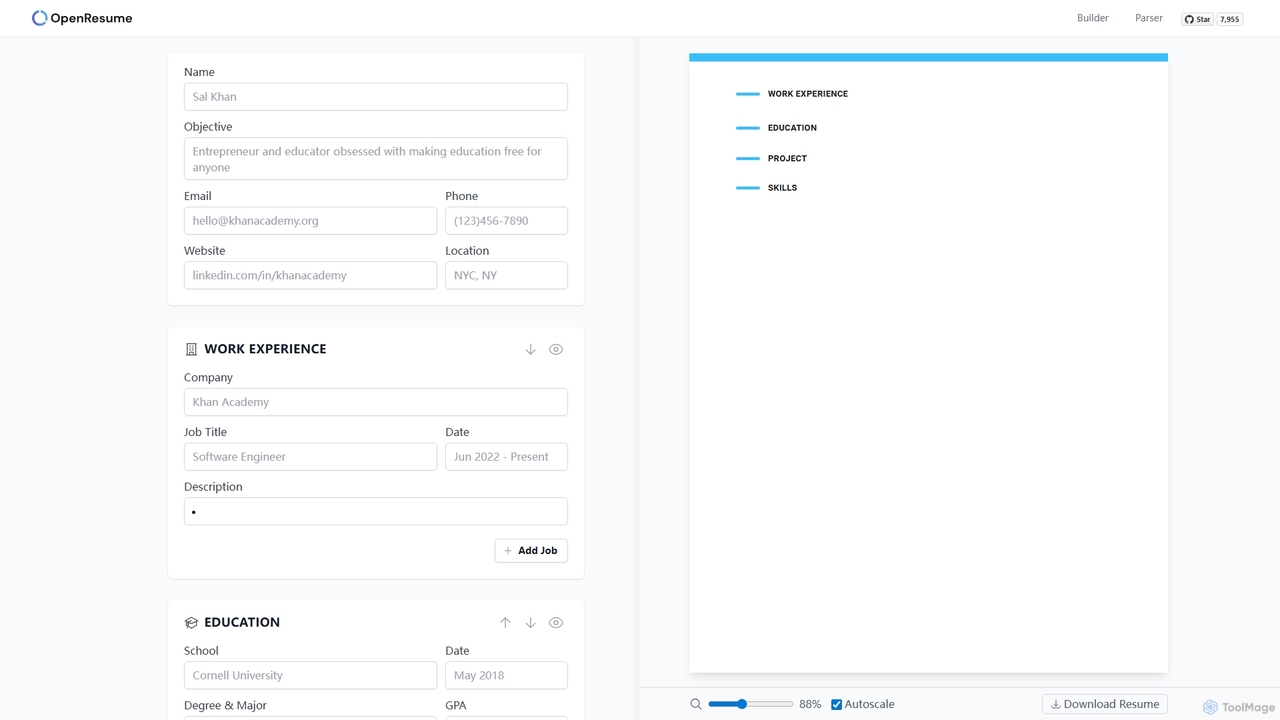
Task: Focus the Job Title input field
Action: coord(310,457)
